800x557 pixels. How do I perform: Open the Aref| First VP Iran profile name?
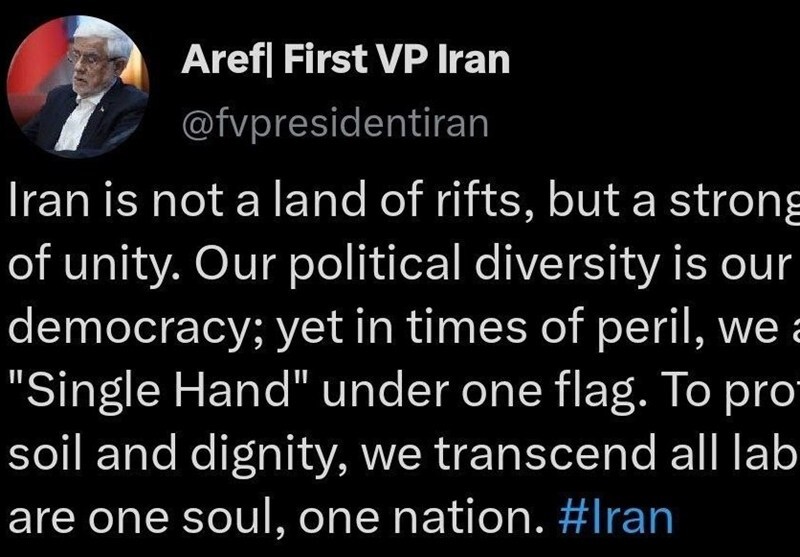pyautogui.click(x=346, y=62)
